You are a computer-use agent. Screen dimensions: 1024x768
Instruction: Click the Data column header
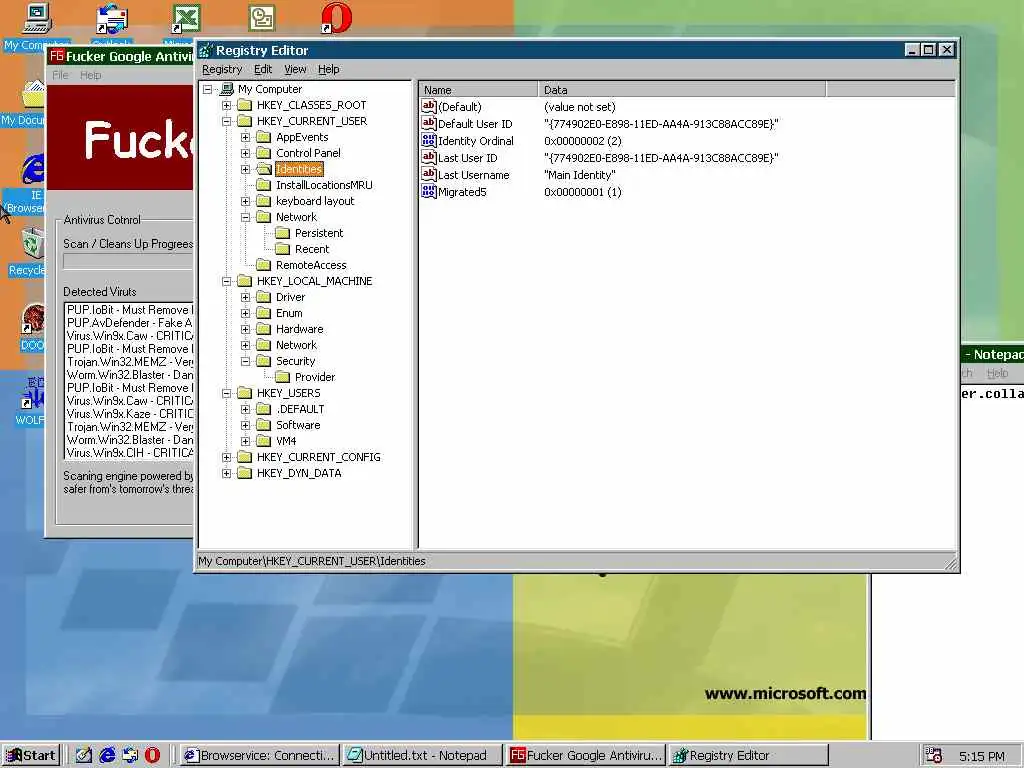click(682, 90)
